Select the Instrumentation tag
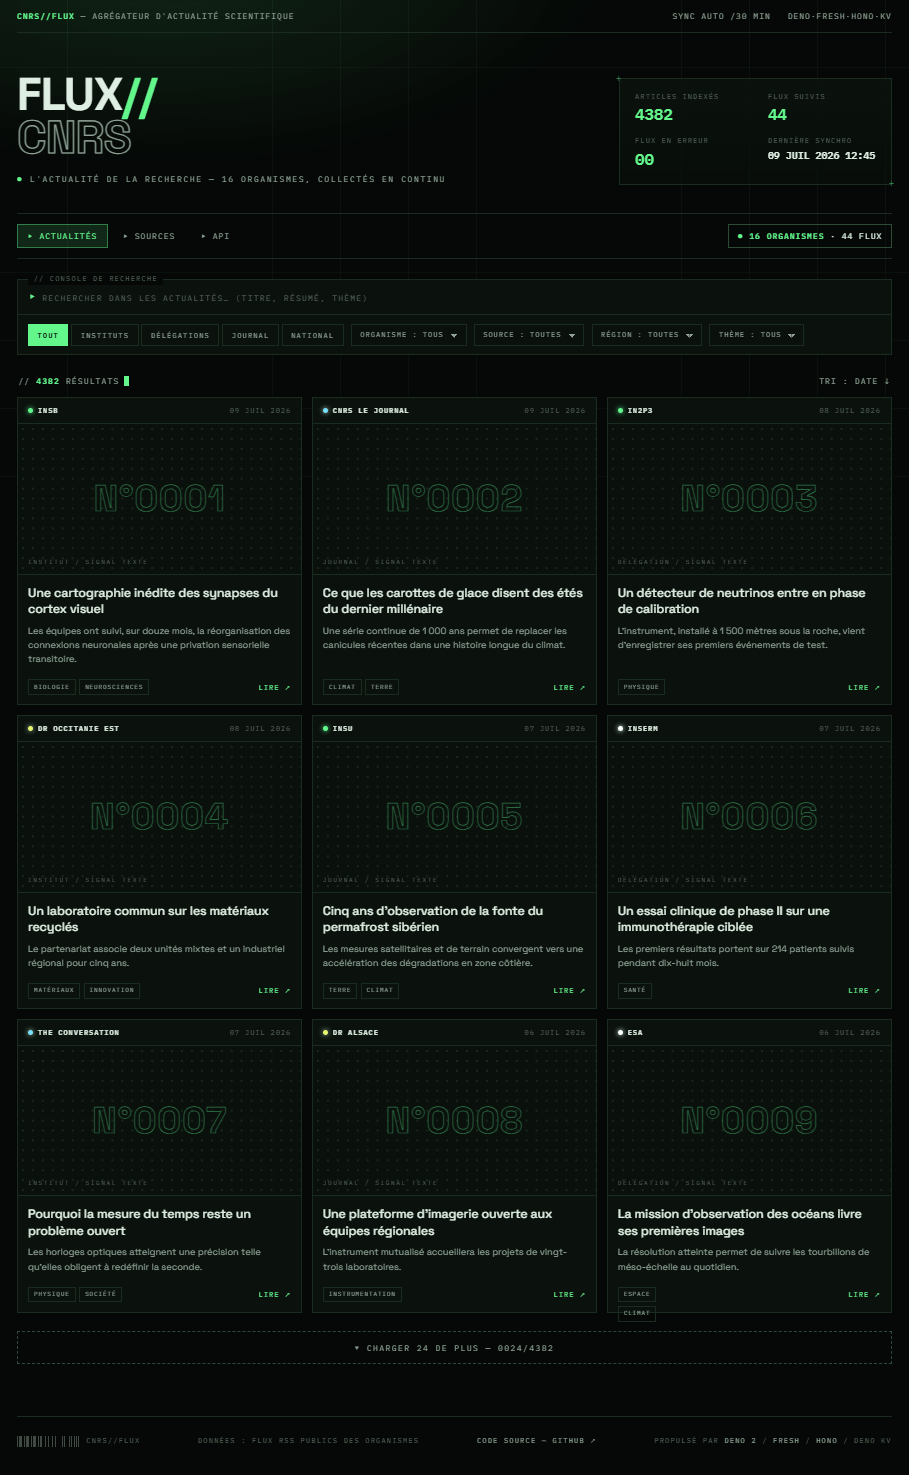Screen dimensions: 909x1475 pos(362,1294)
